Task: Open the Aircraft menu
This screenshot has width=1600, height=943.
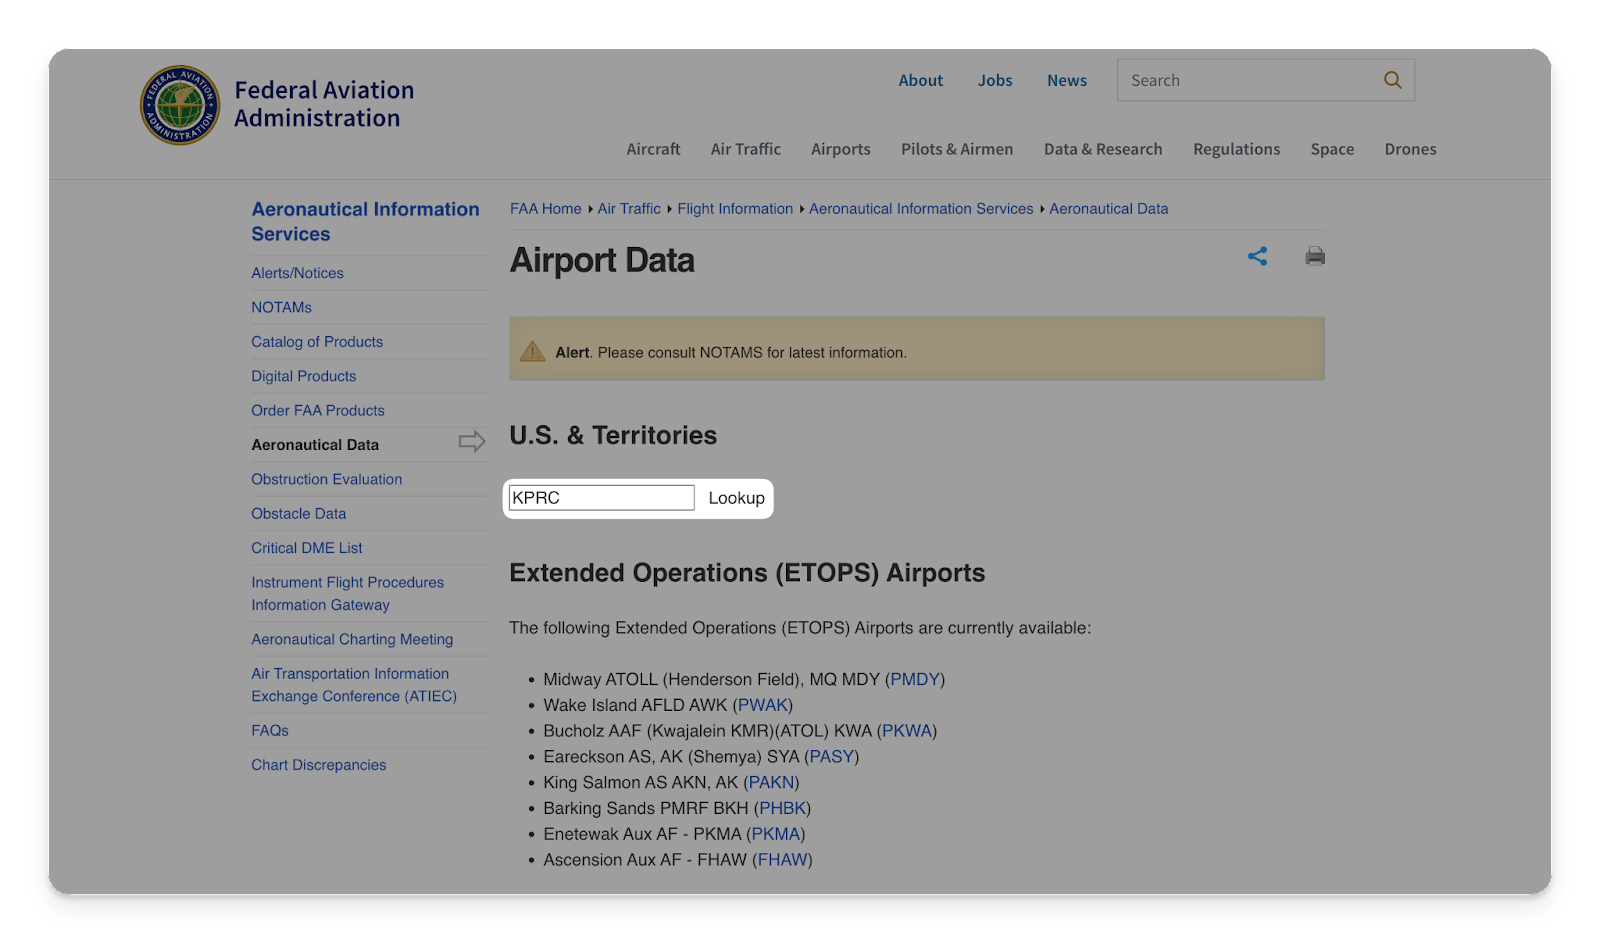Action: (x=653, y=149)
